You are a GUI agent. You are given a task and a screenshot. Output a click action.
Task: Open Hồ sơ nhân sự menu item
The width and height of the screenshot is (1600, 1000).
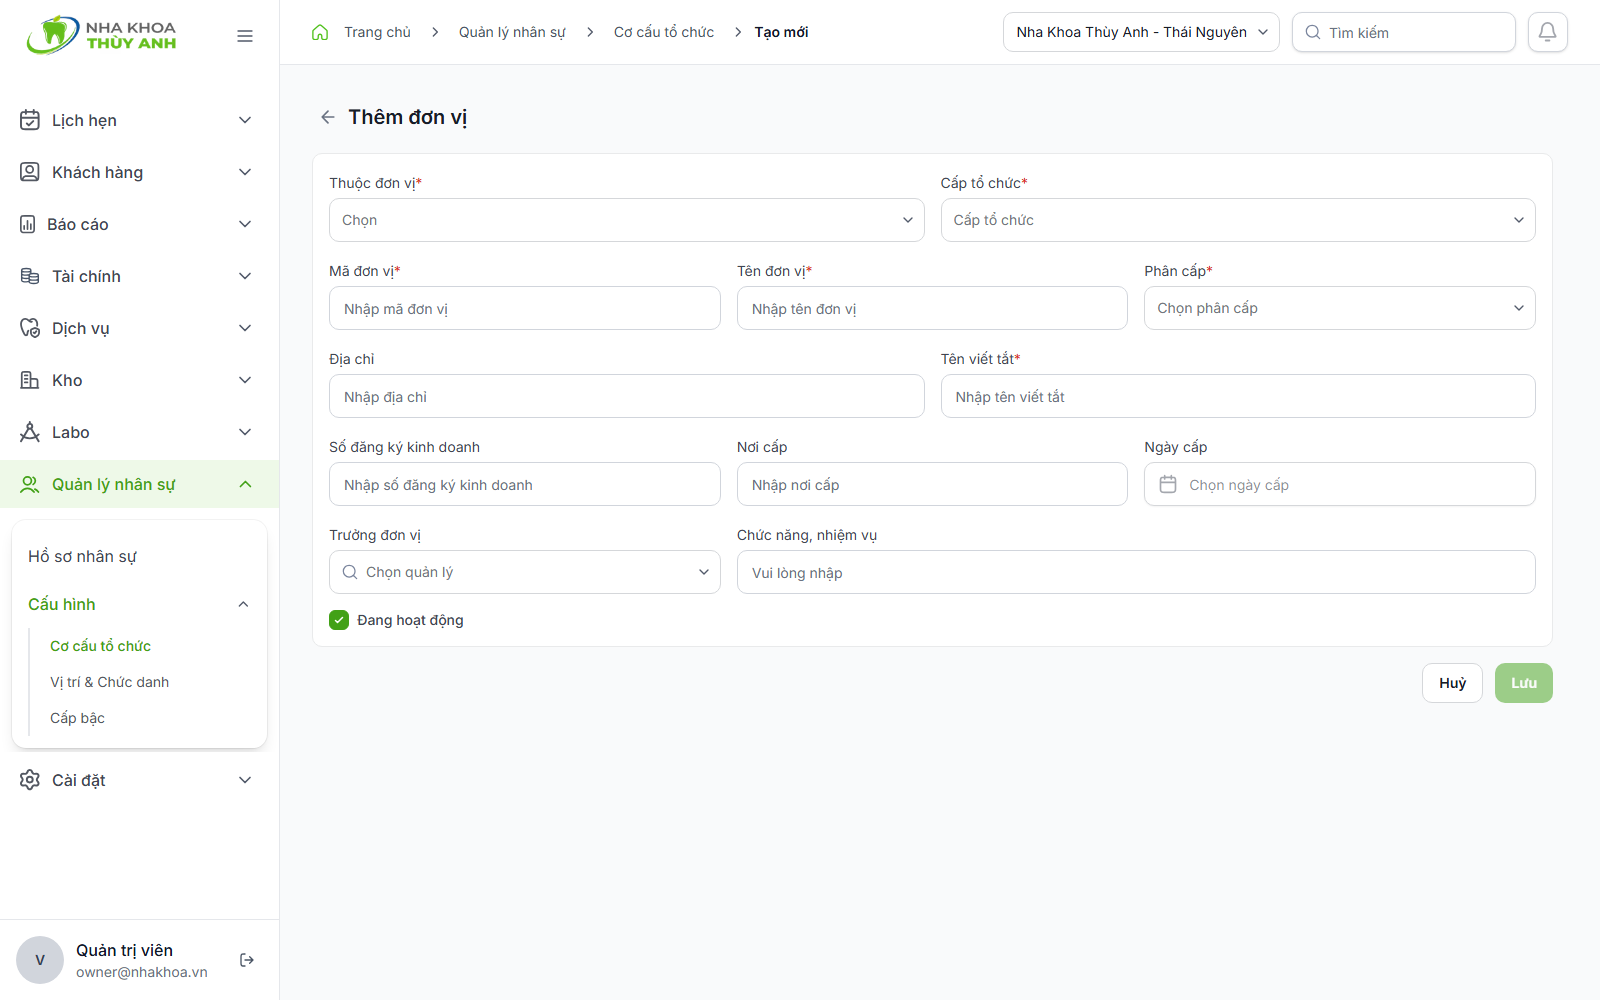point(83,556)
